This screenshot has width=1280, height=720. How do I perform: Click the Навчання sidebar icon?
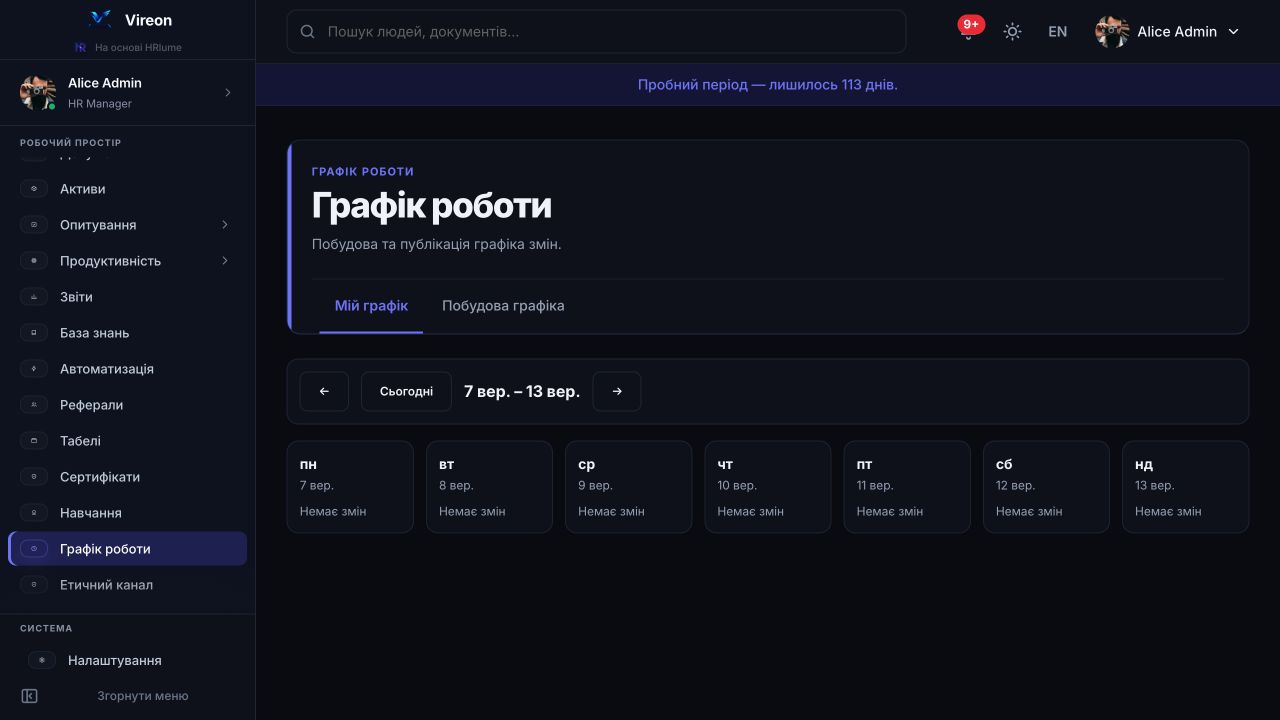[34, 513]
